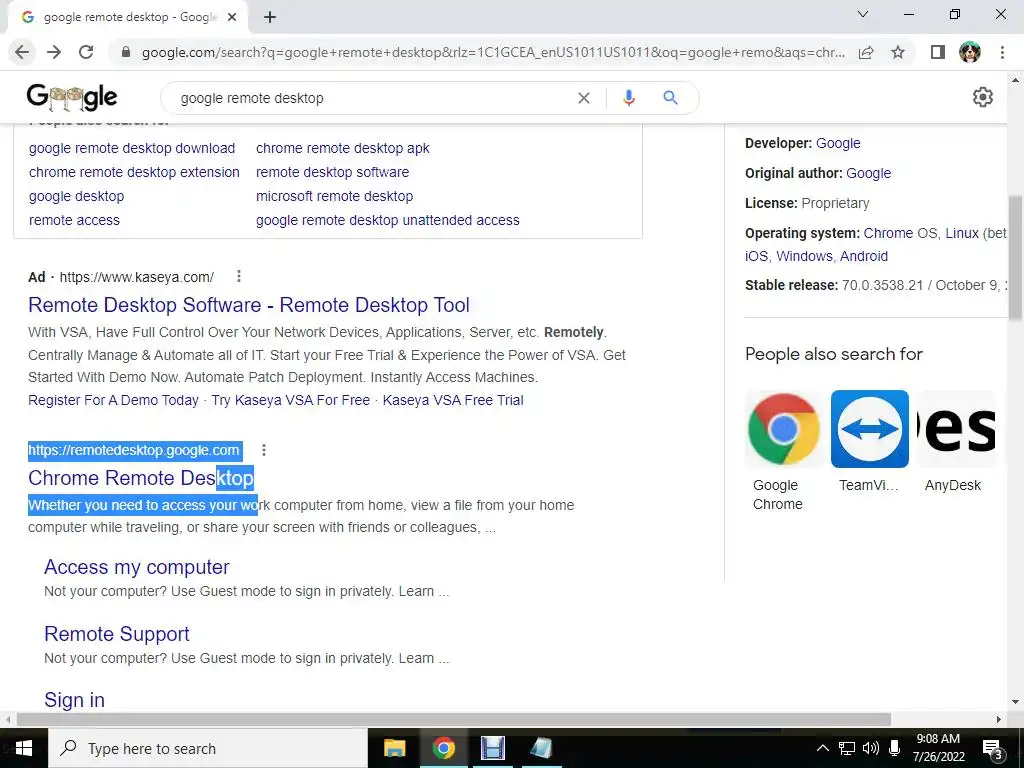Clear the search box text
This screenshot has height=768, width=1024.
[x=584, y=98]
